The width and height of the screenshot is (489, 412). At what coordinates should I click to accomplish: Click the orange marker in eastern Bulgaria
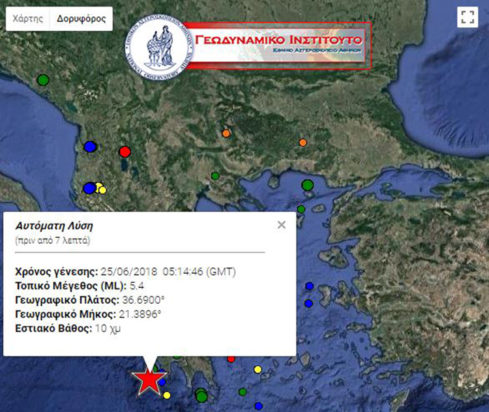click(303, 143)
